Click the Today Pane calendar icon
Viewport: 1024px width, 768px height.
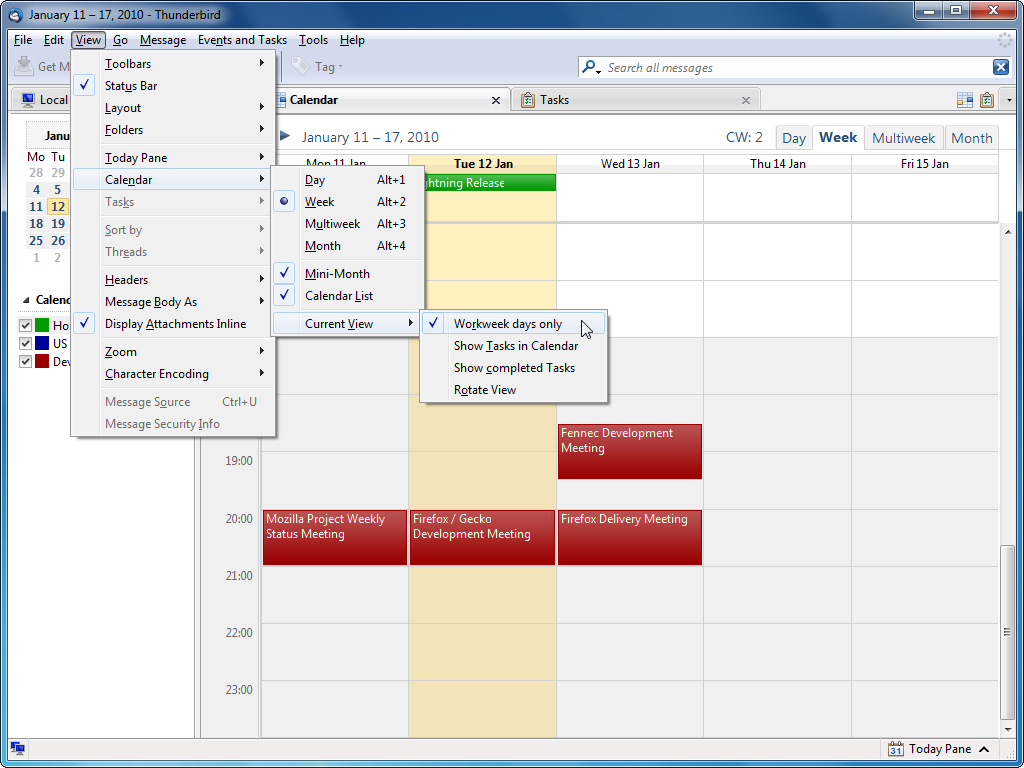coord(896,749)
